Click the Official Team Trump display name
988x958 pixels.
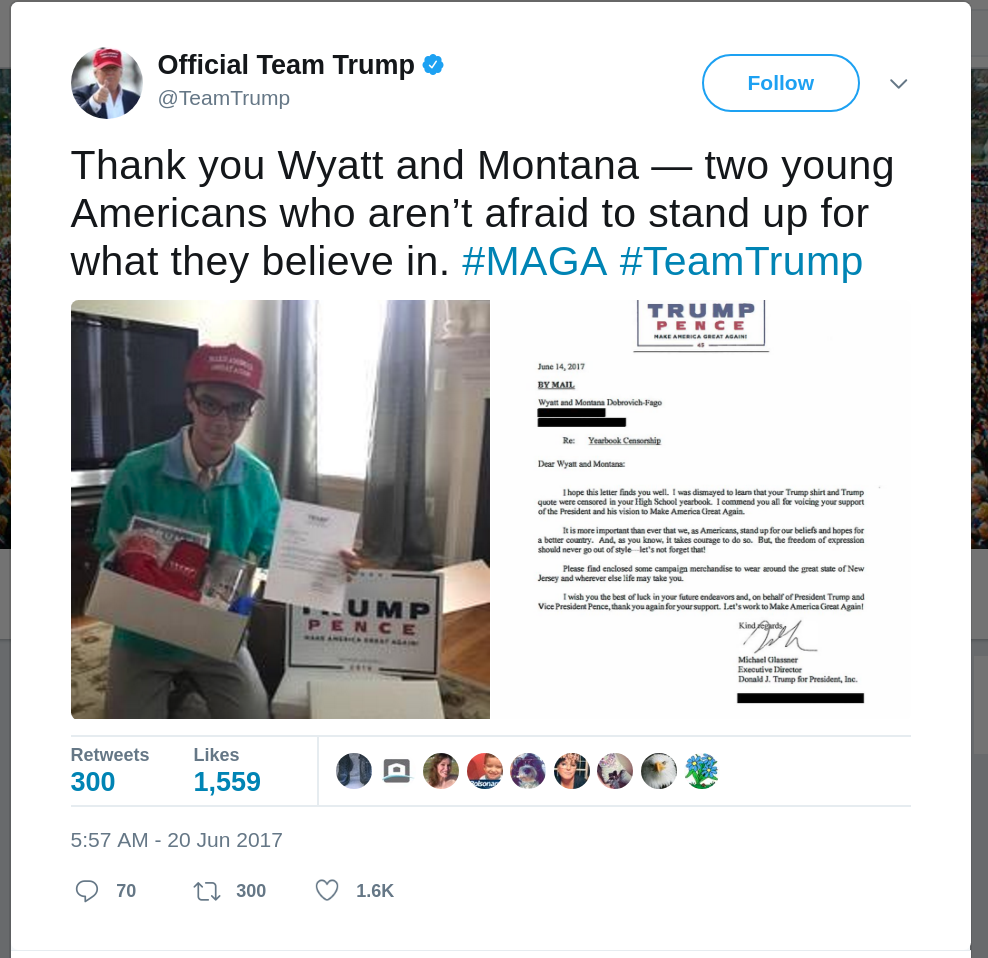coord(286,64)
